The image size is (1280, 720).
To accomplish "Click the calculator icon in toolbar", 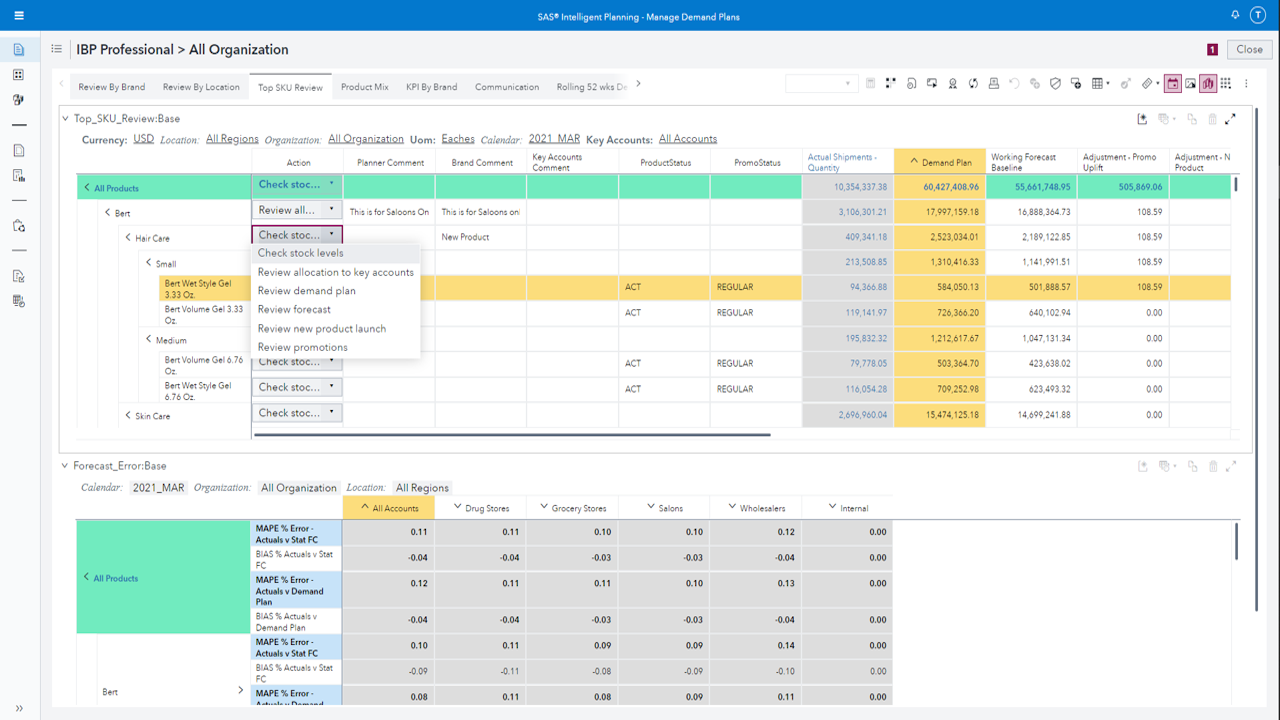I will 870,84.
